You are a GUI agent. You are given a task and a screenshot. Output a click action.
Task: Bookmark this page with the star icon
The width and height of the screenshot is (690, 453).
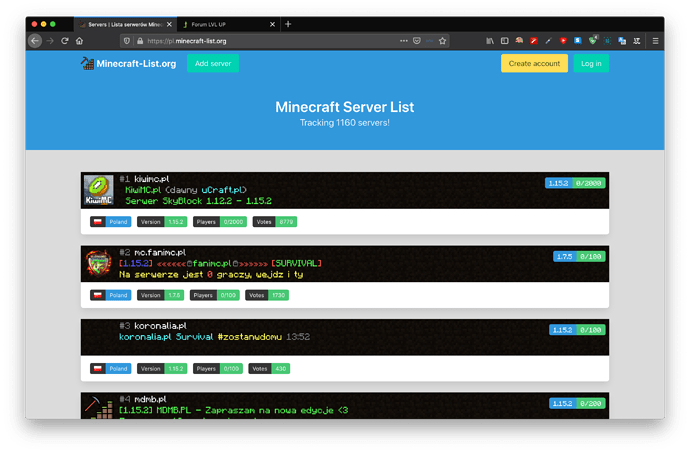point(443,41)
